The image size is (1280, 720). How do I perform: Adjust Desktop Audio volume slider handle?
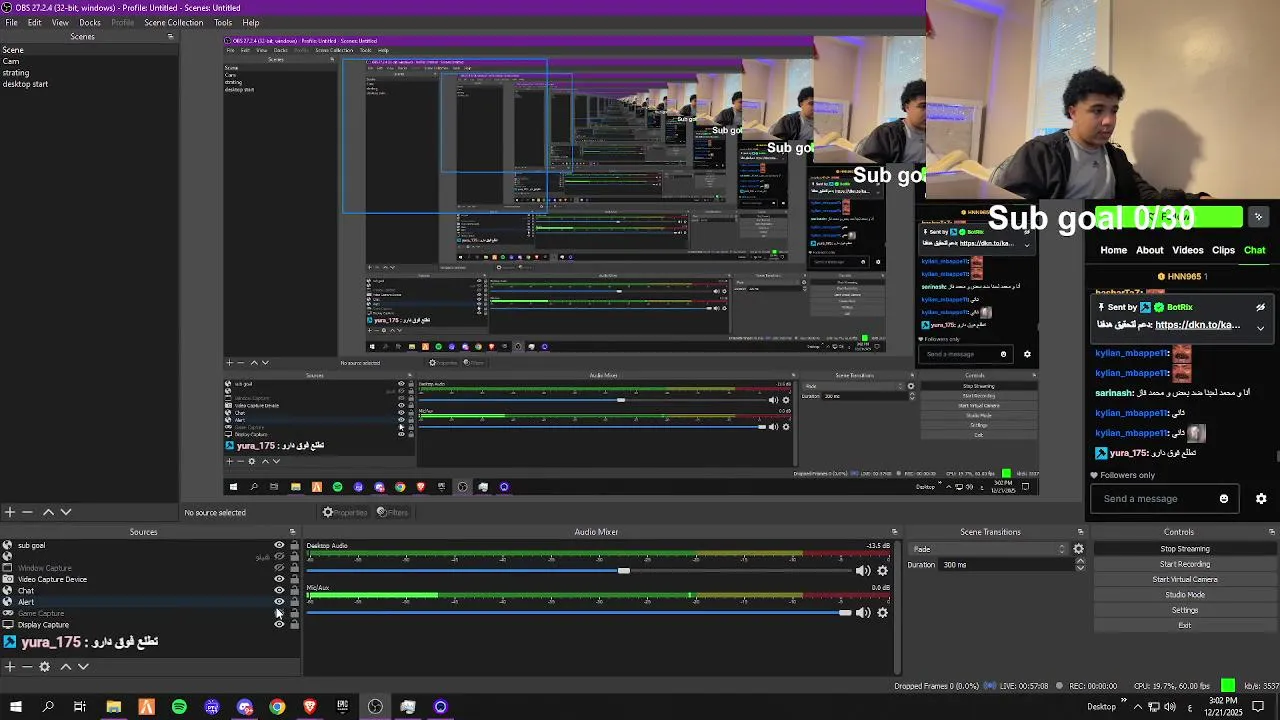(x=624, y=571)
